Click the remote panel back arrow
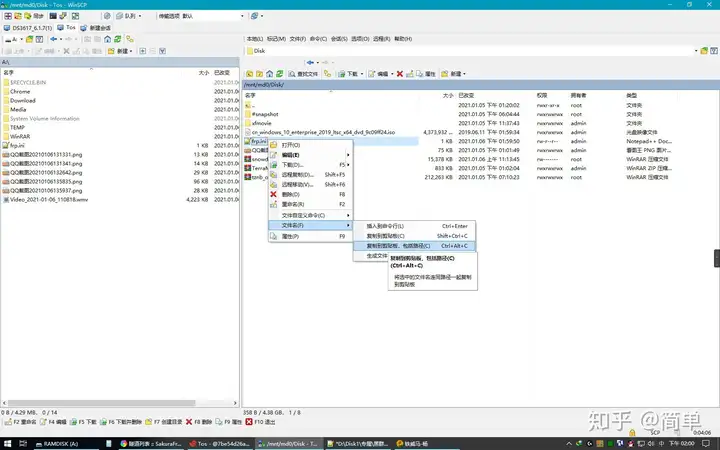 tap(311, 62)
